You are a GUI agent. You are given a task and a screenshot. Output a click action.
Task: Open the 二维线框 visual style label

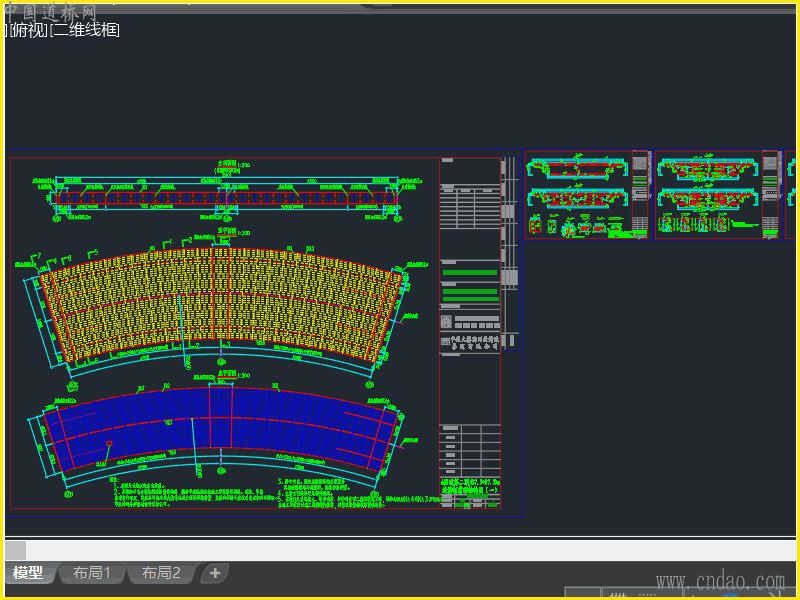pos(86,30)
